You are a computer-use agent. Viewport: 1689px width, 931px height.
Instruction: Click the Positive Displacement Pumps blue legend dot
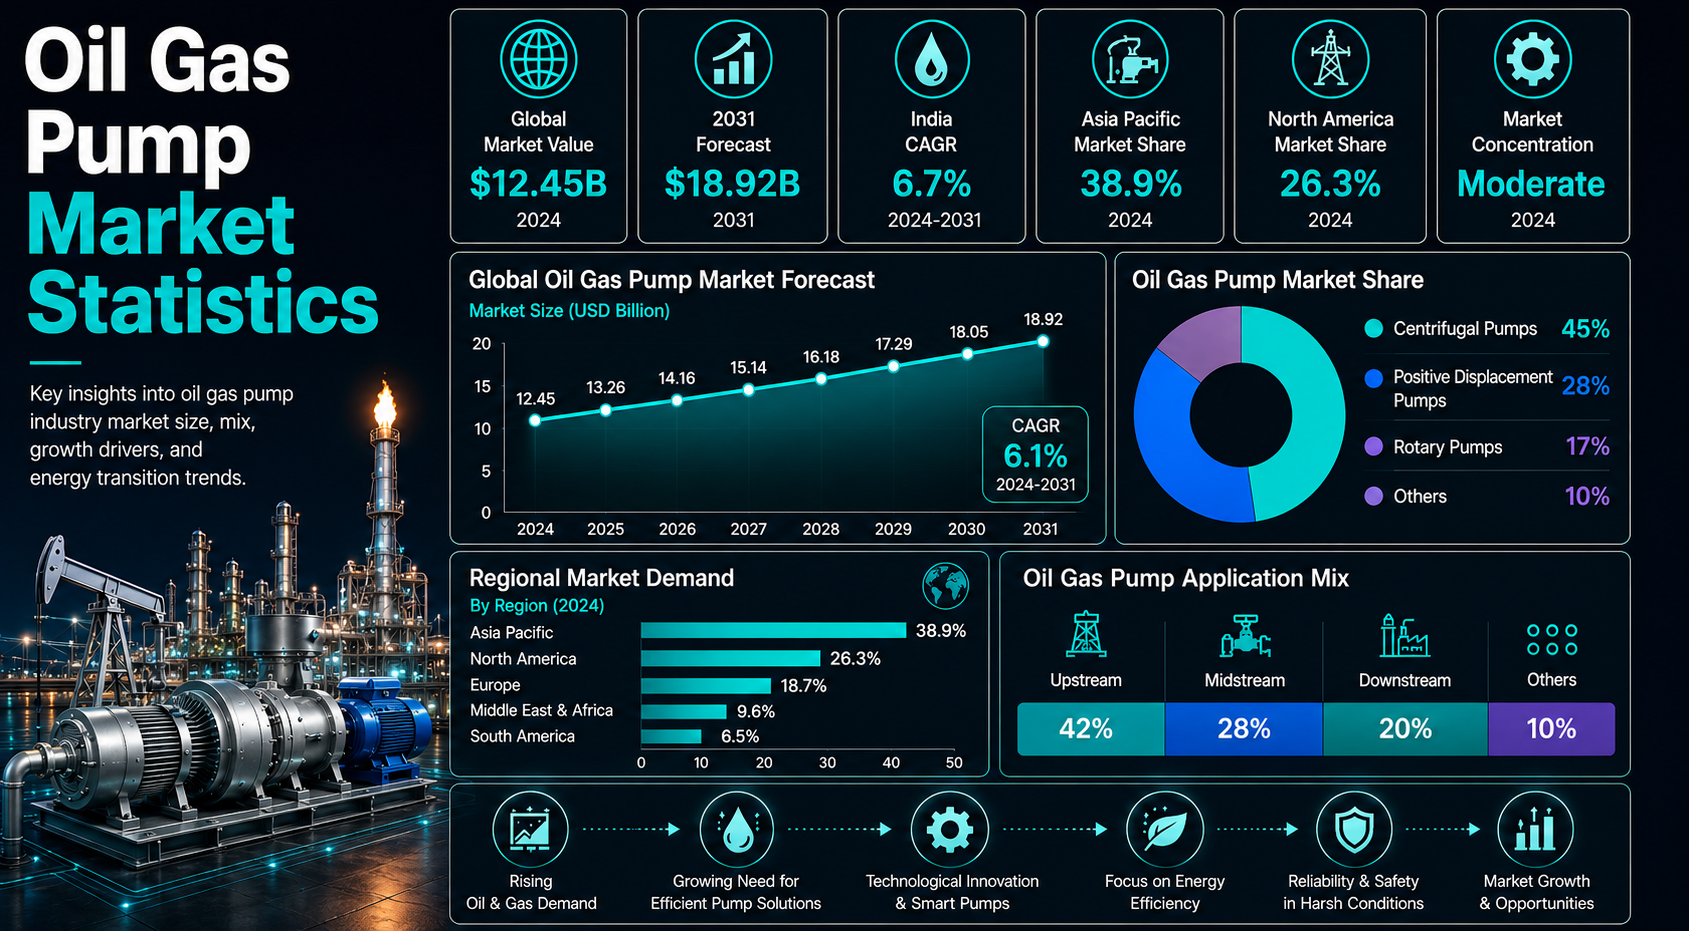(1374, 378)
